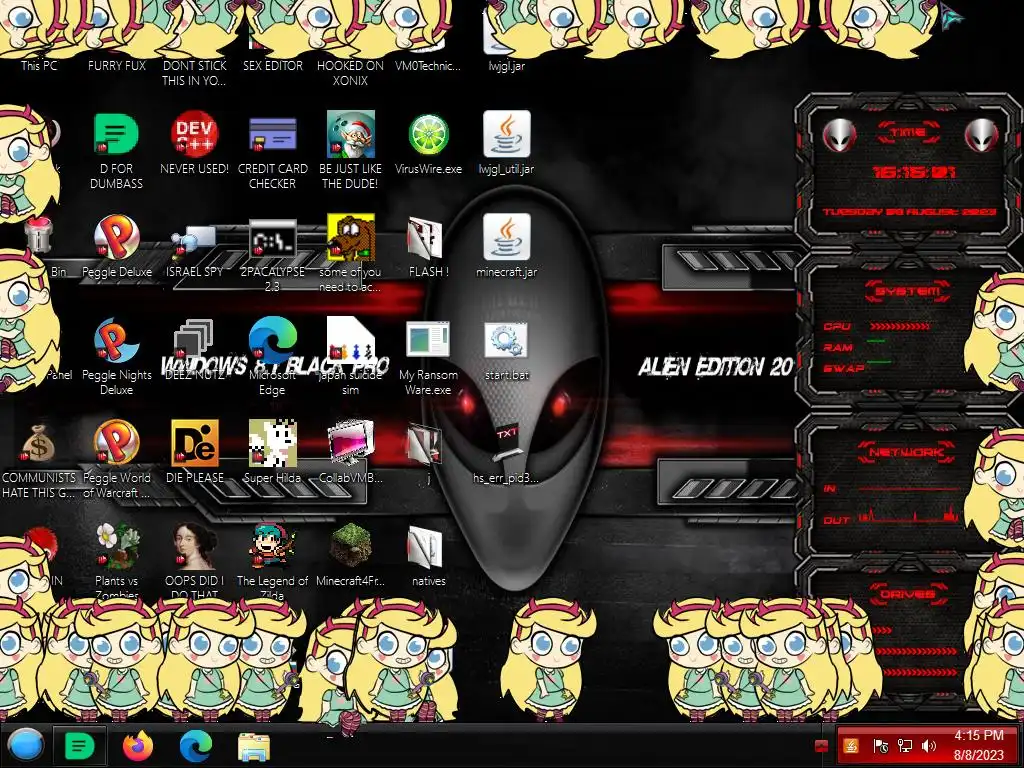Launch Firefox from the taskbar

138,746
